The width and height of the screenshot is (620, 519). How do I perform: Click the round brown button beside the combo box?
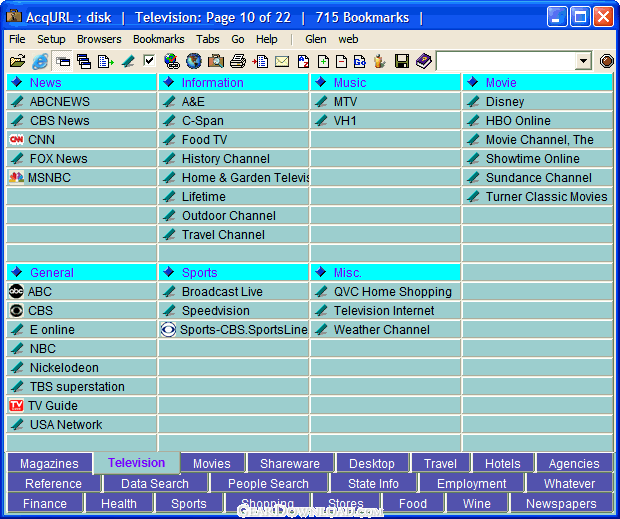(607, 61)
